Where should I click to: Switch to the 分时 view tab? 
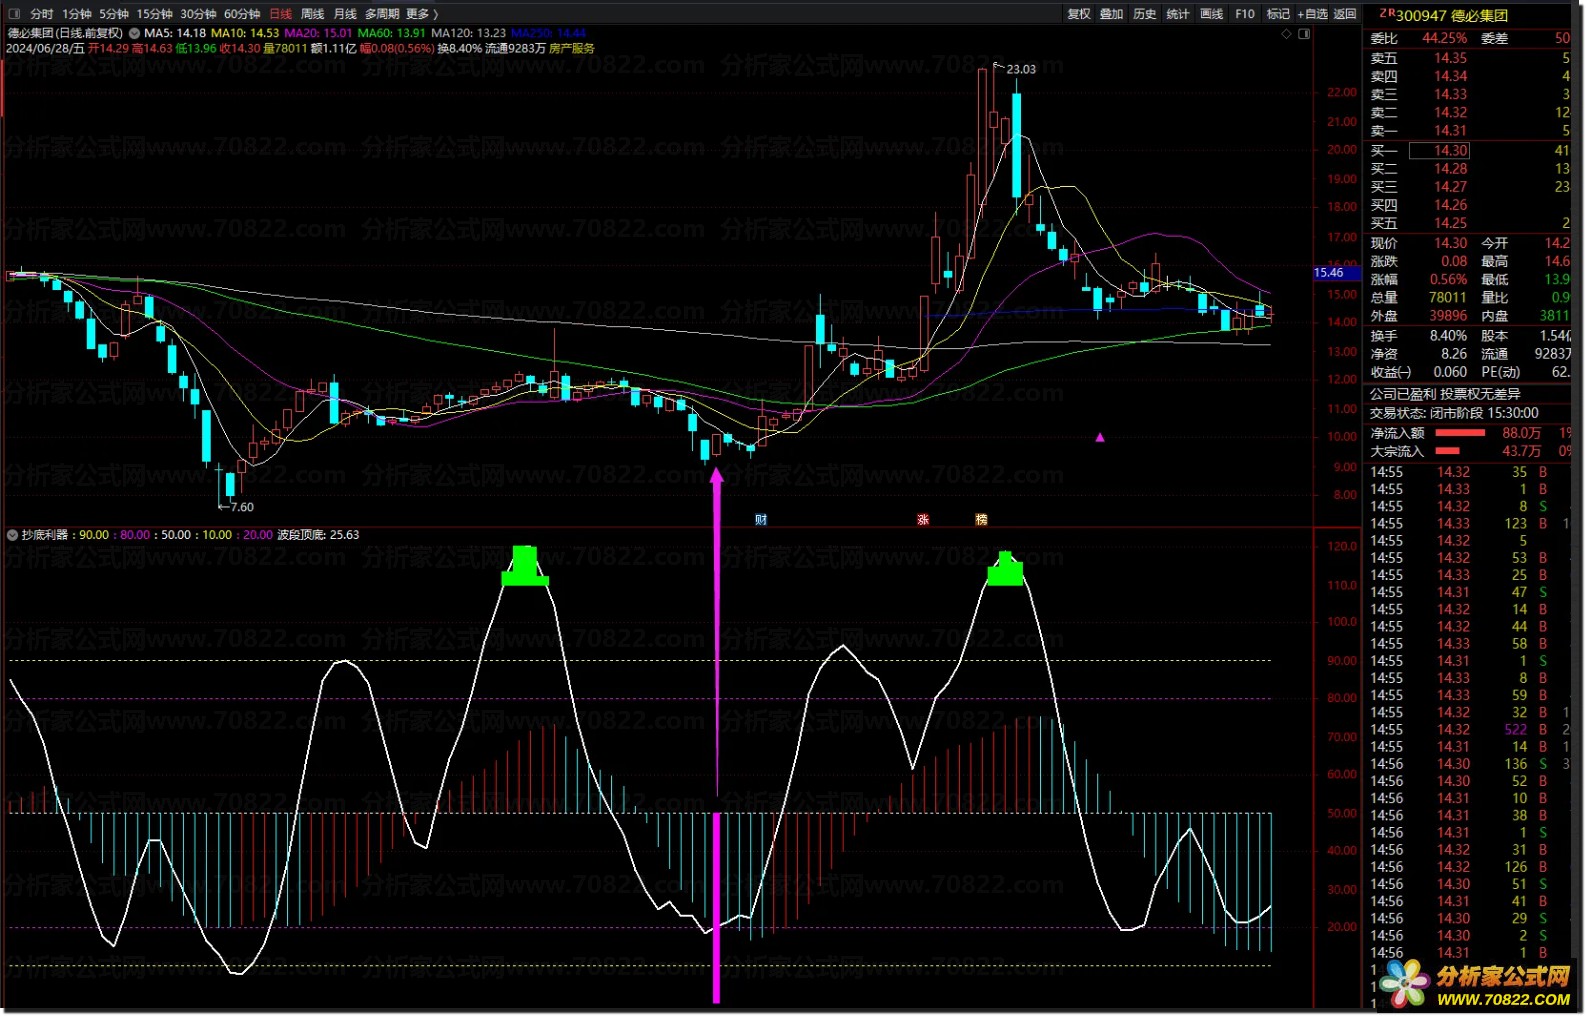point(42,14)
